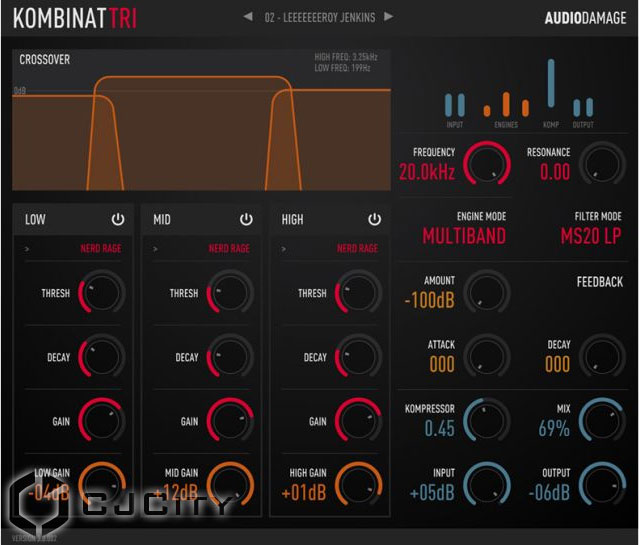Click the HIGH FREQ: 3.25kHz readout
Image resolution: width=639 pixels, height=545 pixels.
(346, 57)
